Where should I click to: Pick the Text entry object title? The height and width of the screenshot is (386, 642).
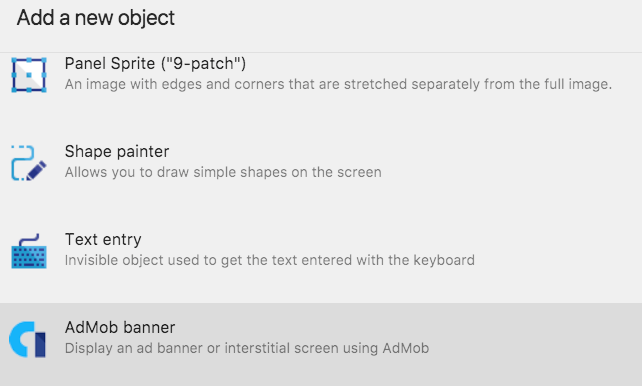pos(103,239)
